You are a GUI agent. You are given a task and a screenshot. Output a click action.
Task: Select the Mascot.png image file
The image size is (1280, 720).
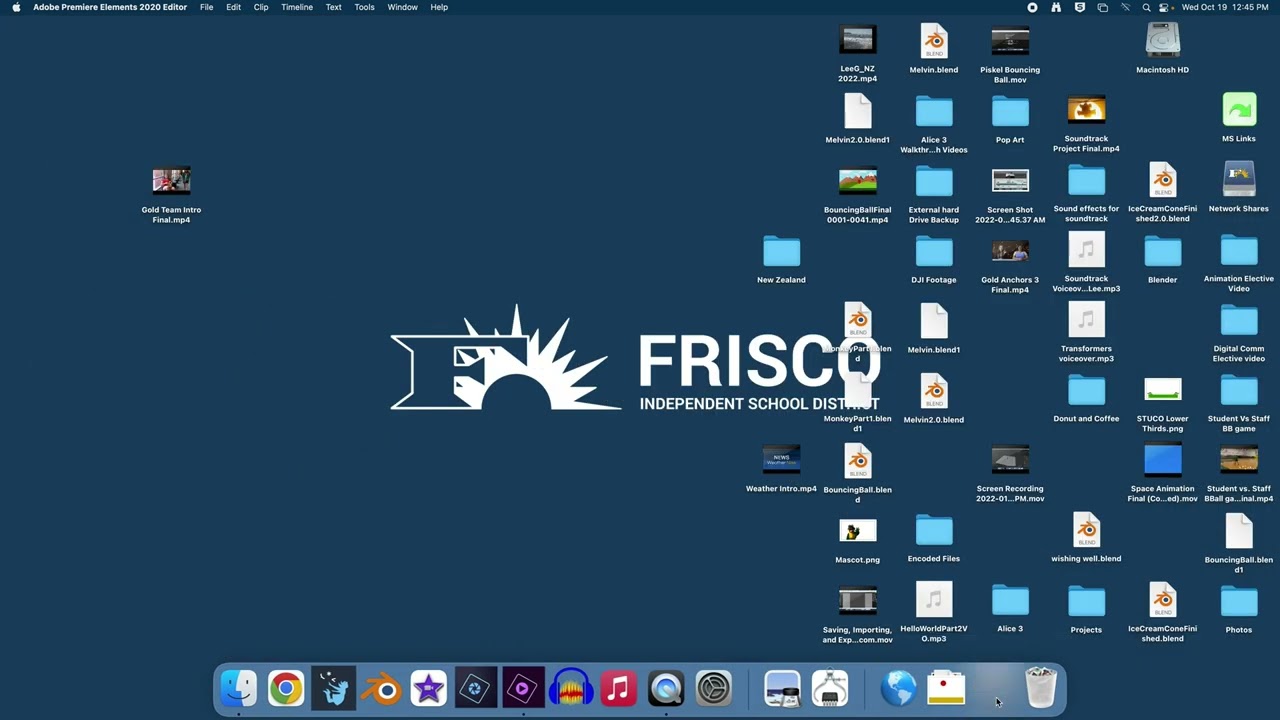(x=858, y=531)
